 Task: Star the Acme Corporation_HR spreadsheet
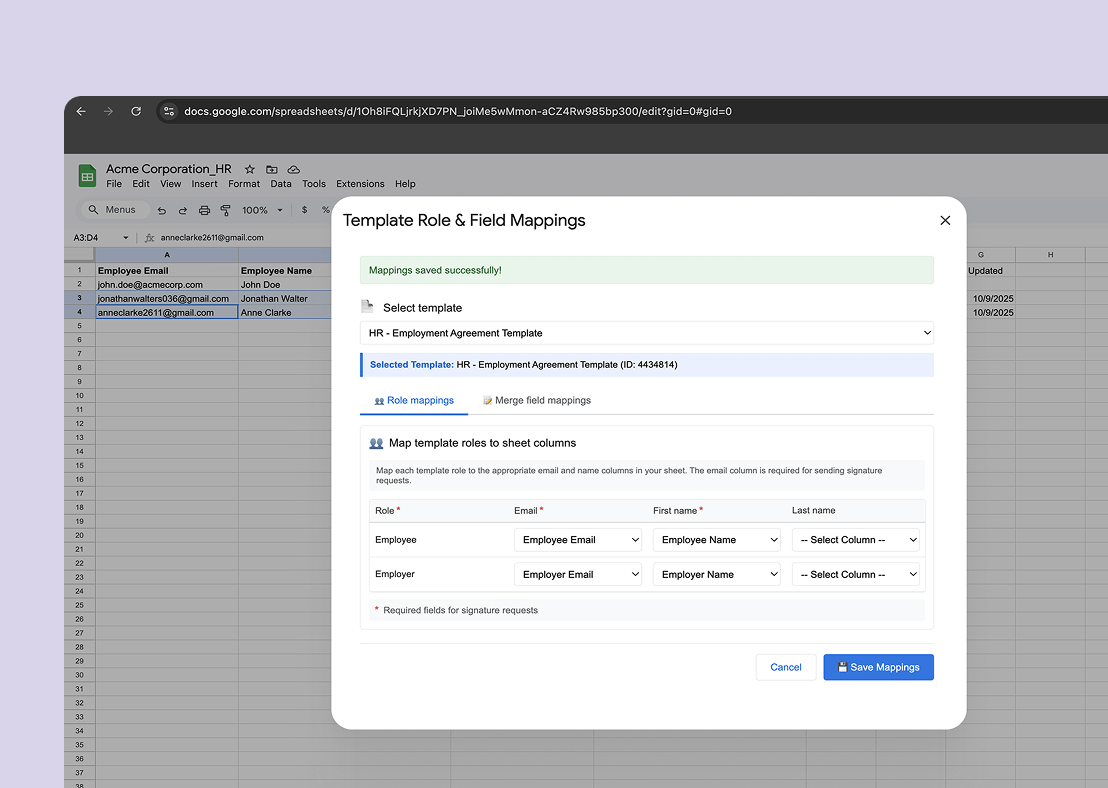pyautogui.click(x=250, y=169)
